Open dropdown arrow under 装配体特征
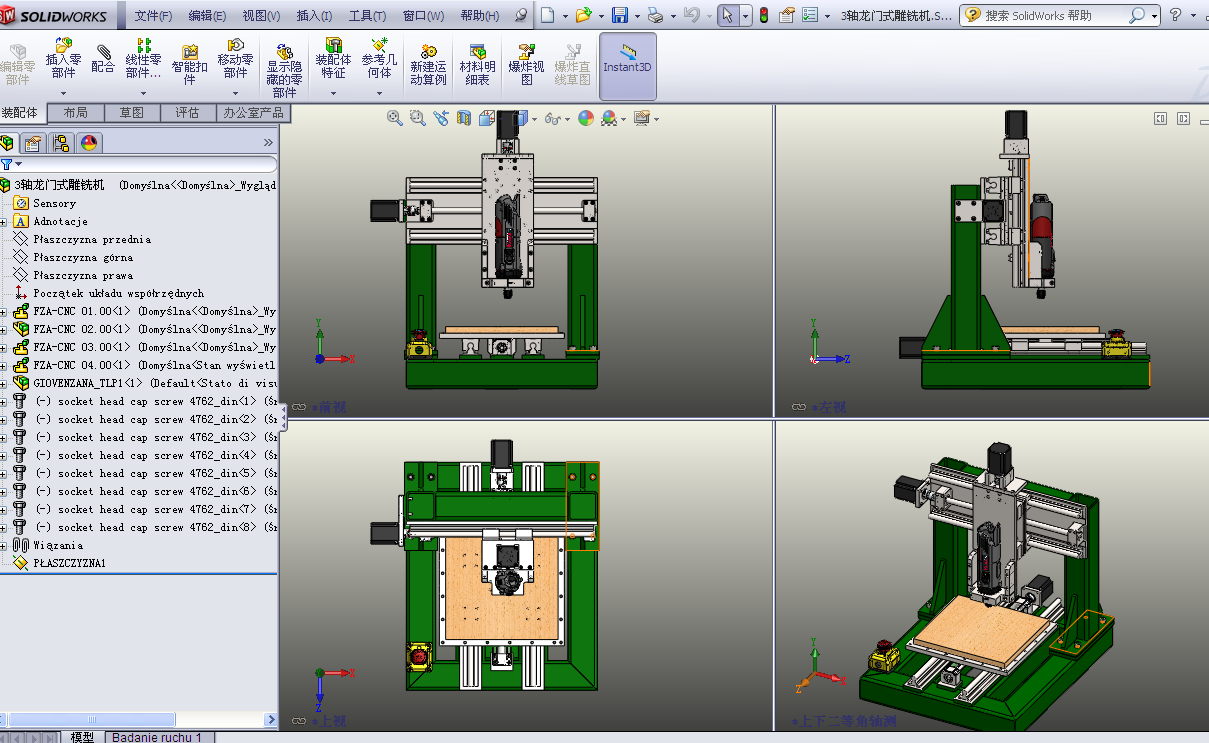The width and height of the screenshot is (1209, 743). coord(333,94)
